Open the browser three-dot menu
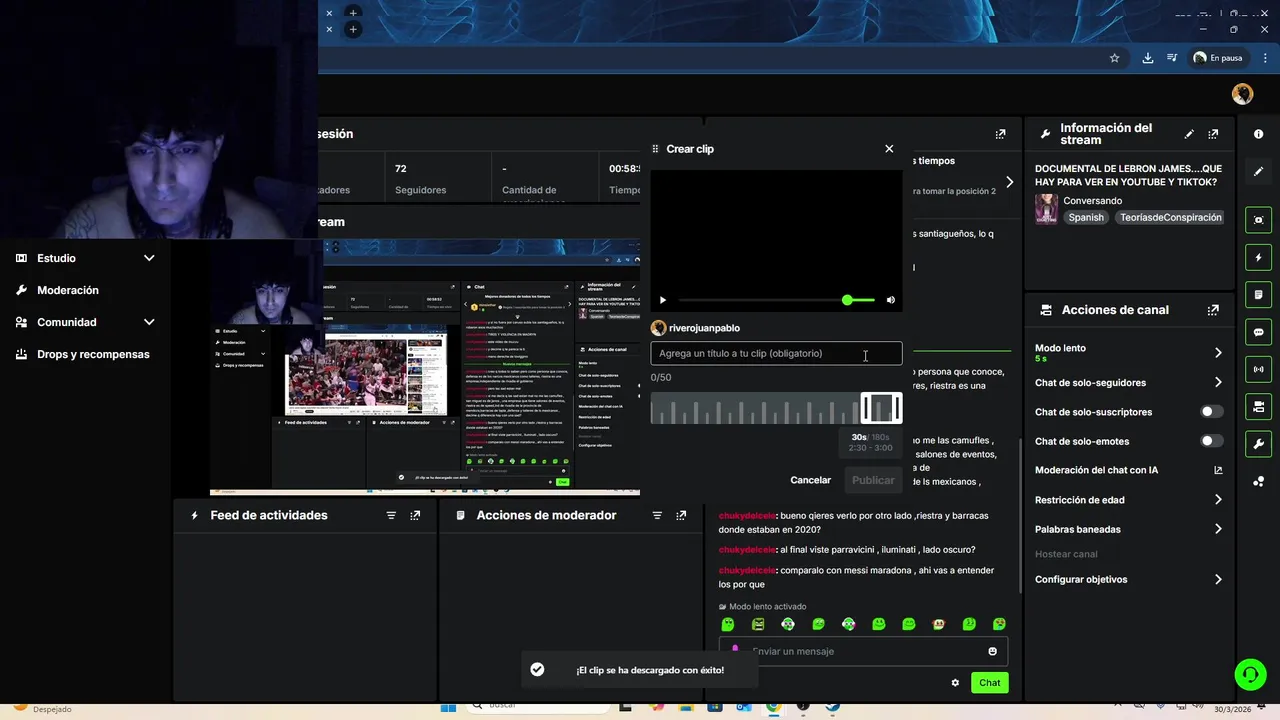Viewport: 1280px width, 720px height. click(1265, 58)
